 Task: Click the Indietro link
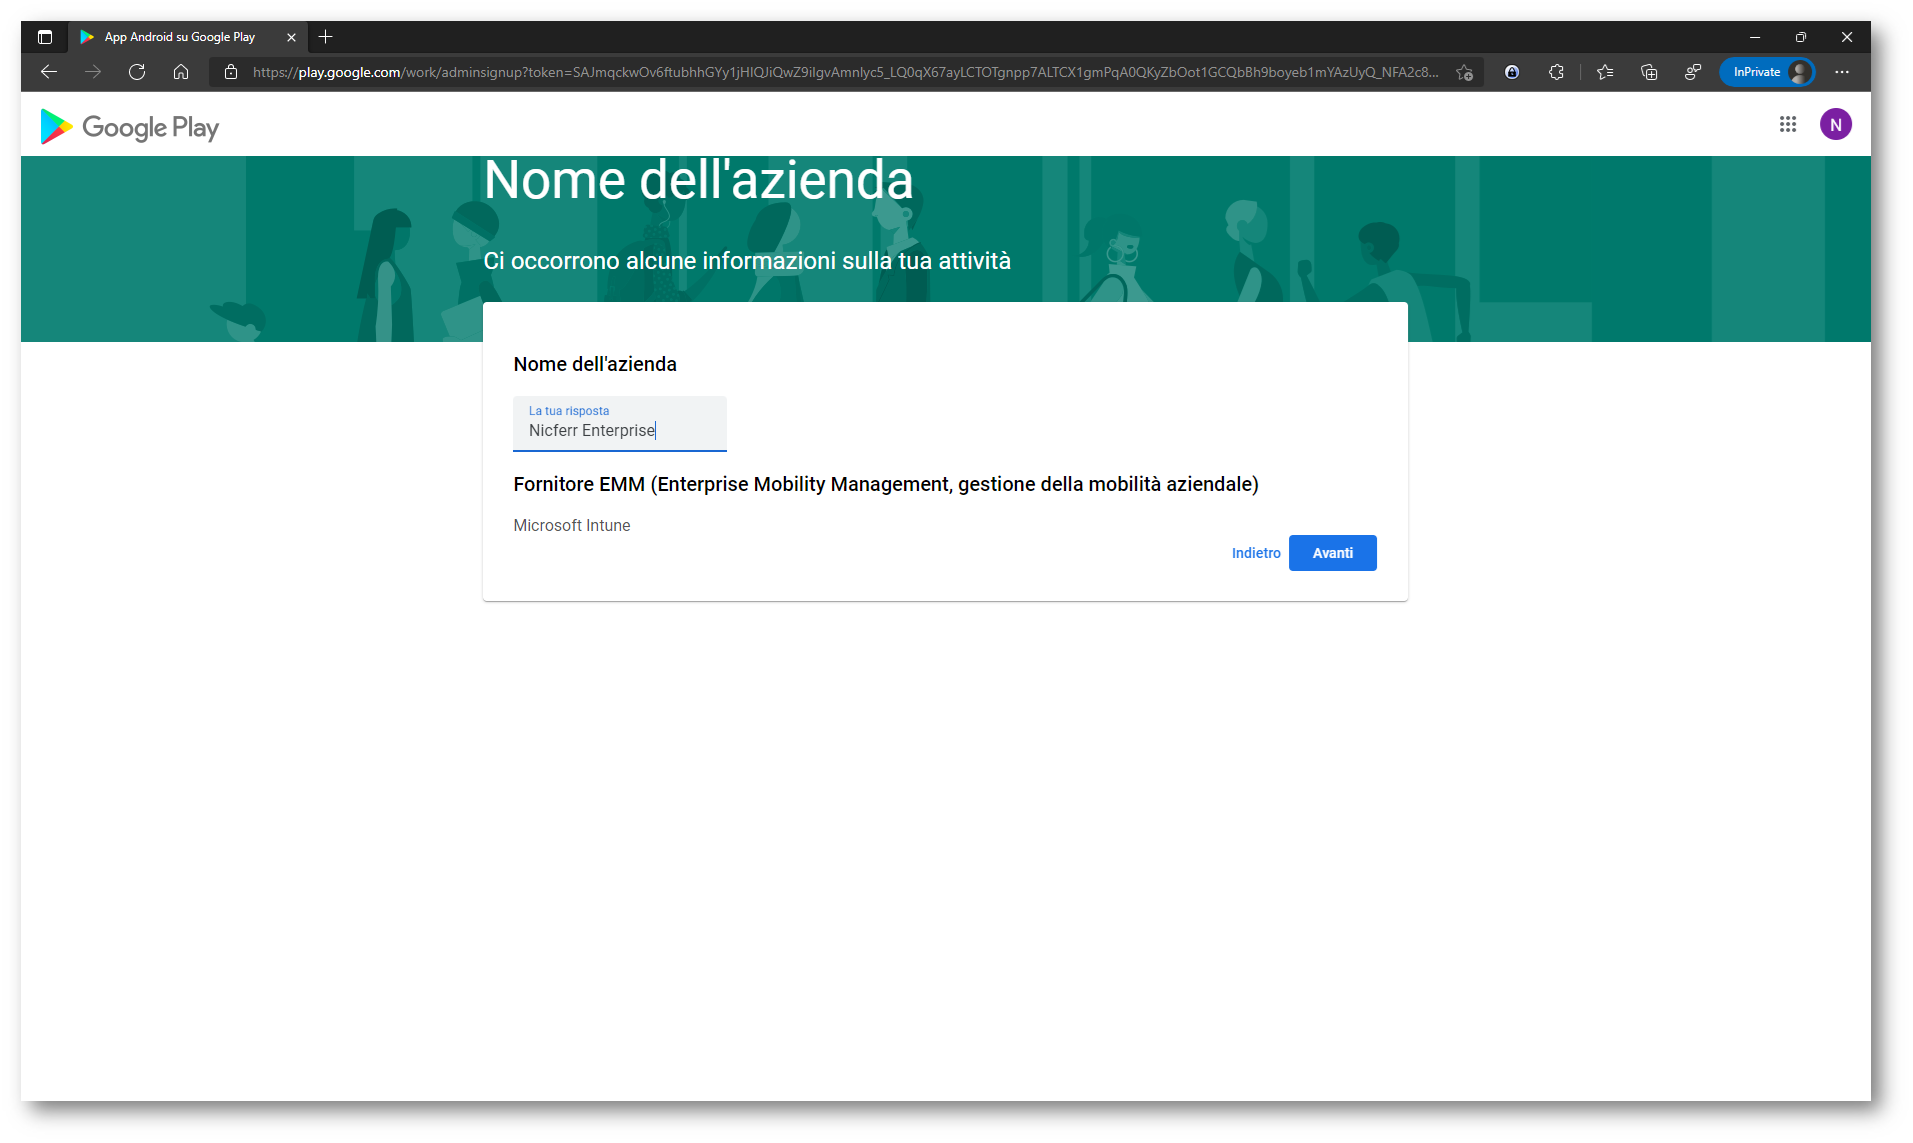point(1255,553)
